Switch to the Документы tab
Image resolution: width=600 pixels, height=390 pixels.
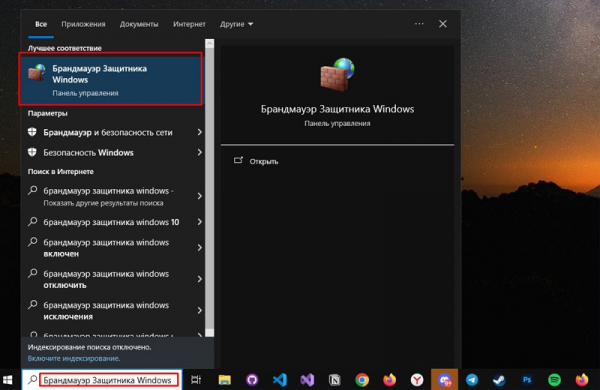click(x=139, y=24)
